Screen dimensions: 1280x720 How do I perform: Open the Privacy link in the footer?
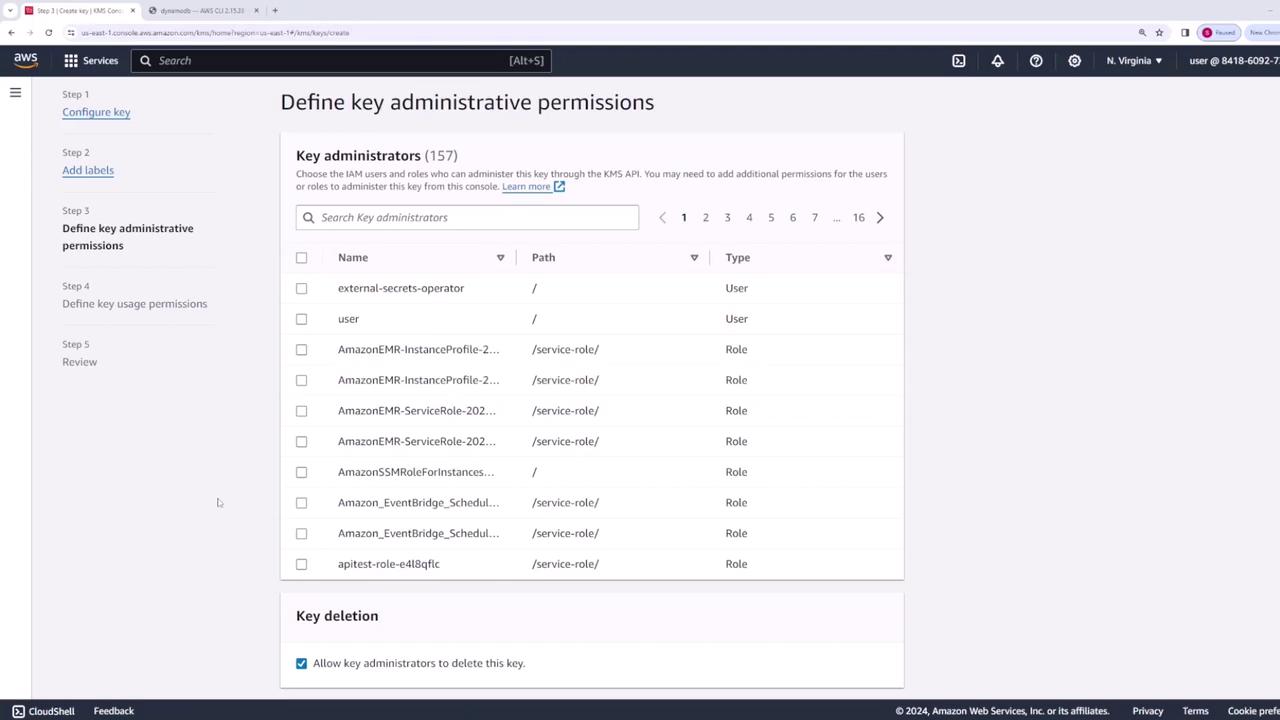point(1148,711)
